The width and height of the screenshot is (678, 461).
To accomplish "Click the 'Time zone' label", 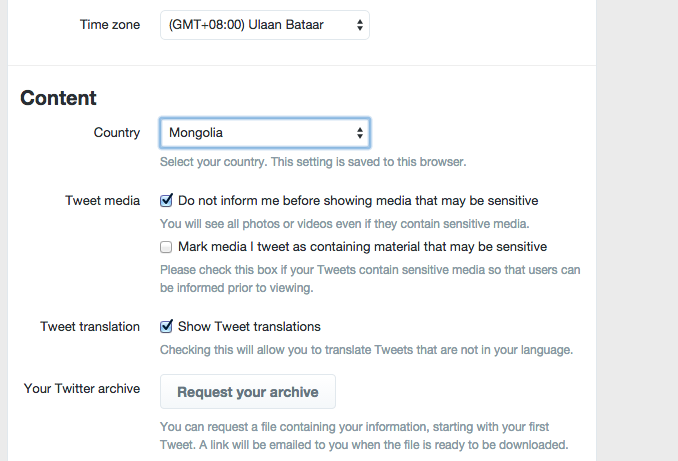I will click(110, 25).
